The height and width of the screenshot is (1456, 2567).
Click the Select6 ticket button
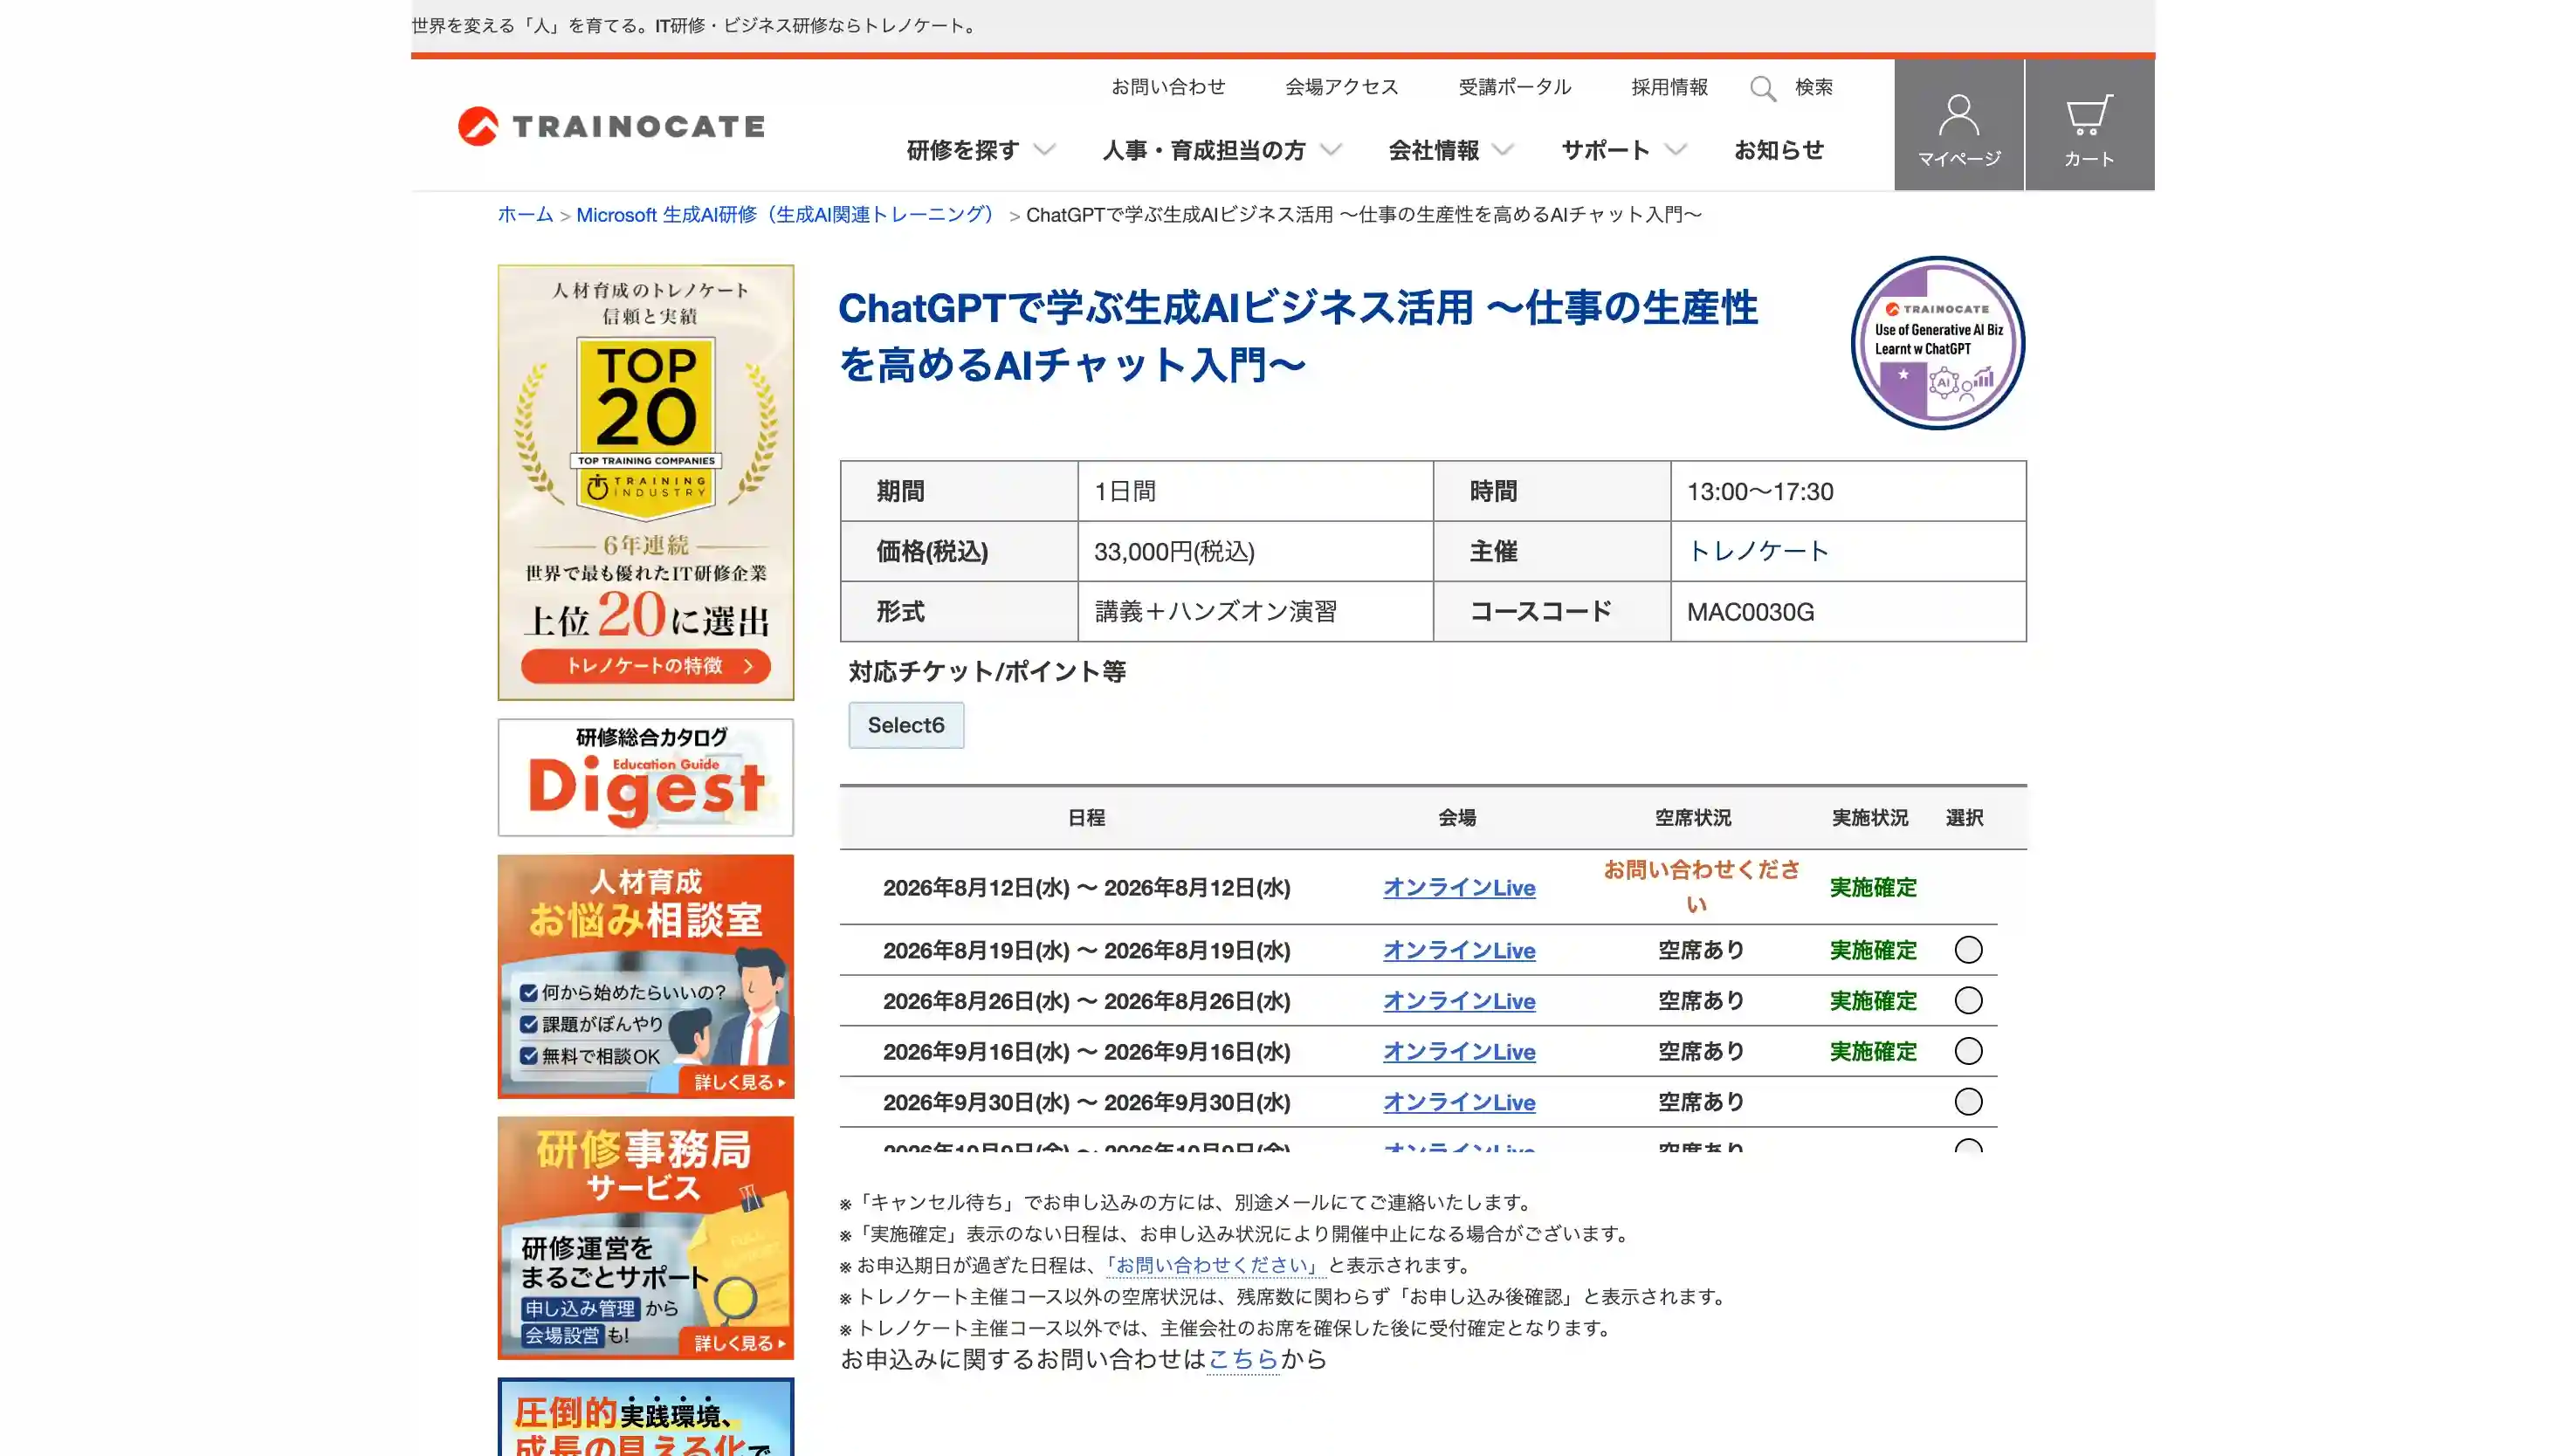click(x=906, y=725)
